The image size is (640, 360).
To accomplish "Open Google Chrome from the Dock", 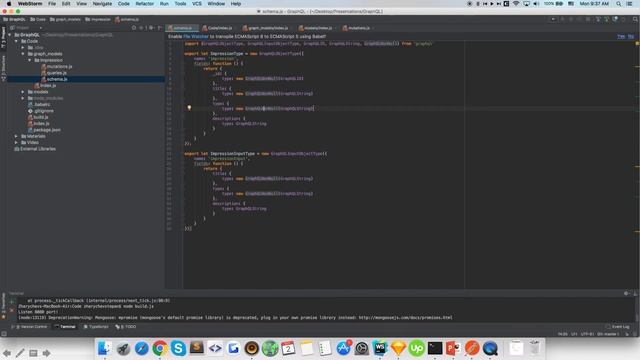I will [160, 348].
